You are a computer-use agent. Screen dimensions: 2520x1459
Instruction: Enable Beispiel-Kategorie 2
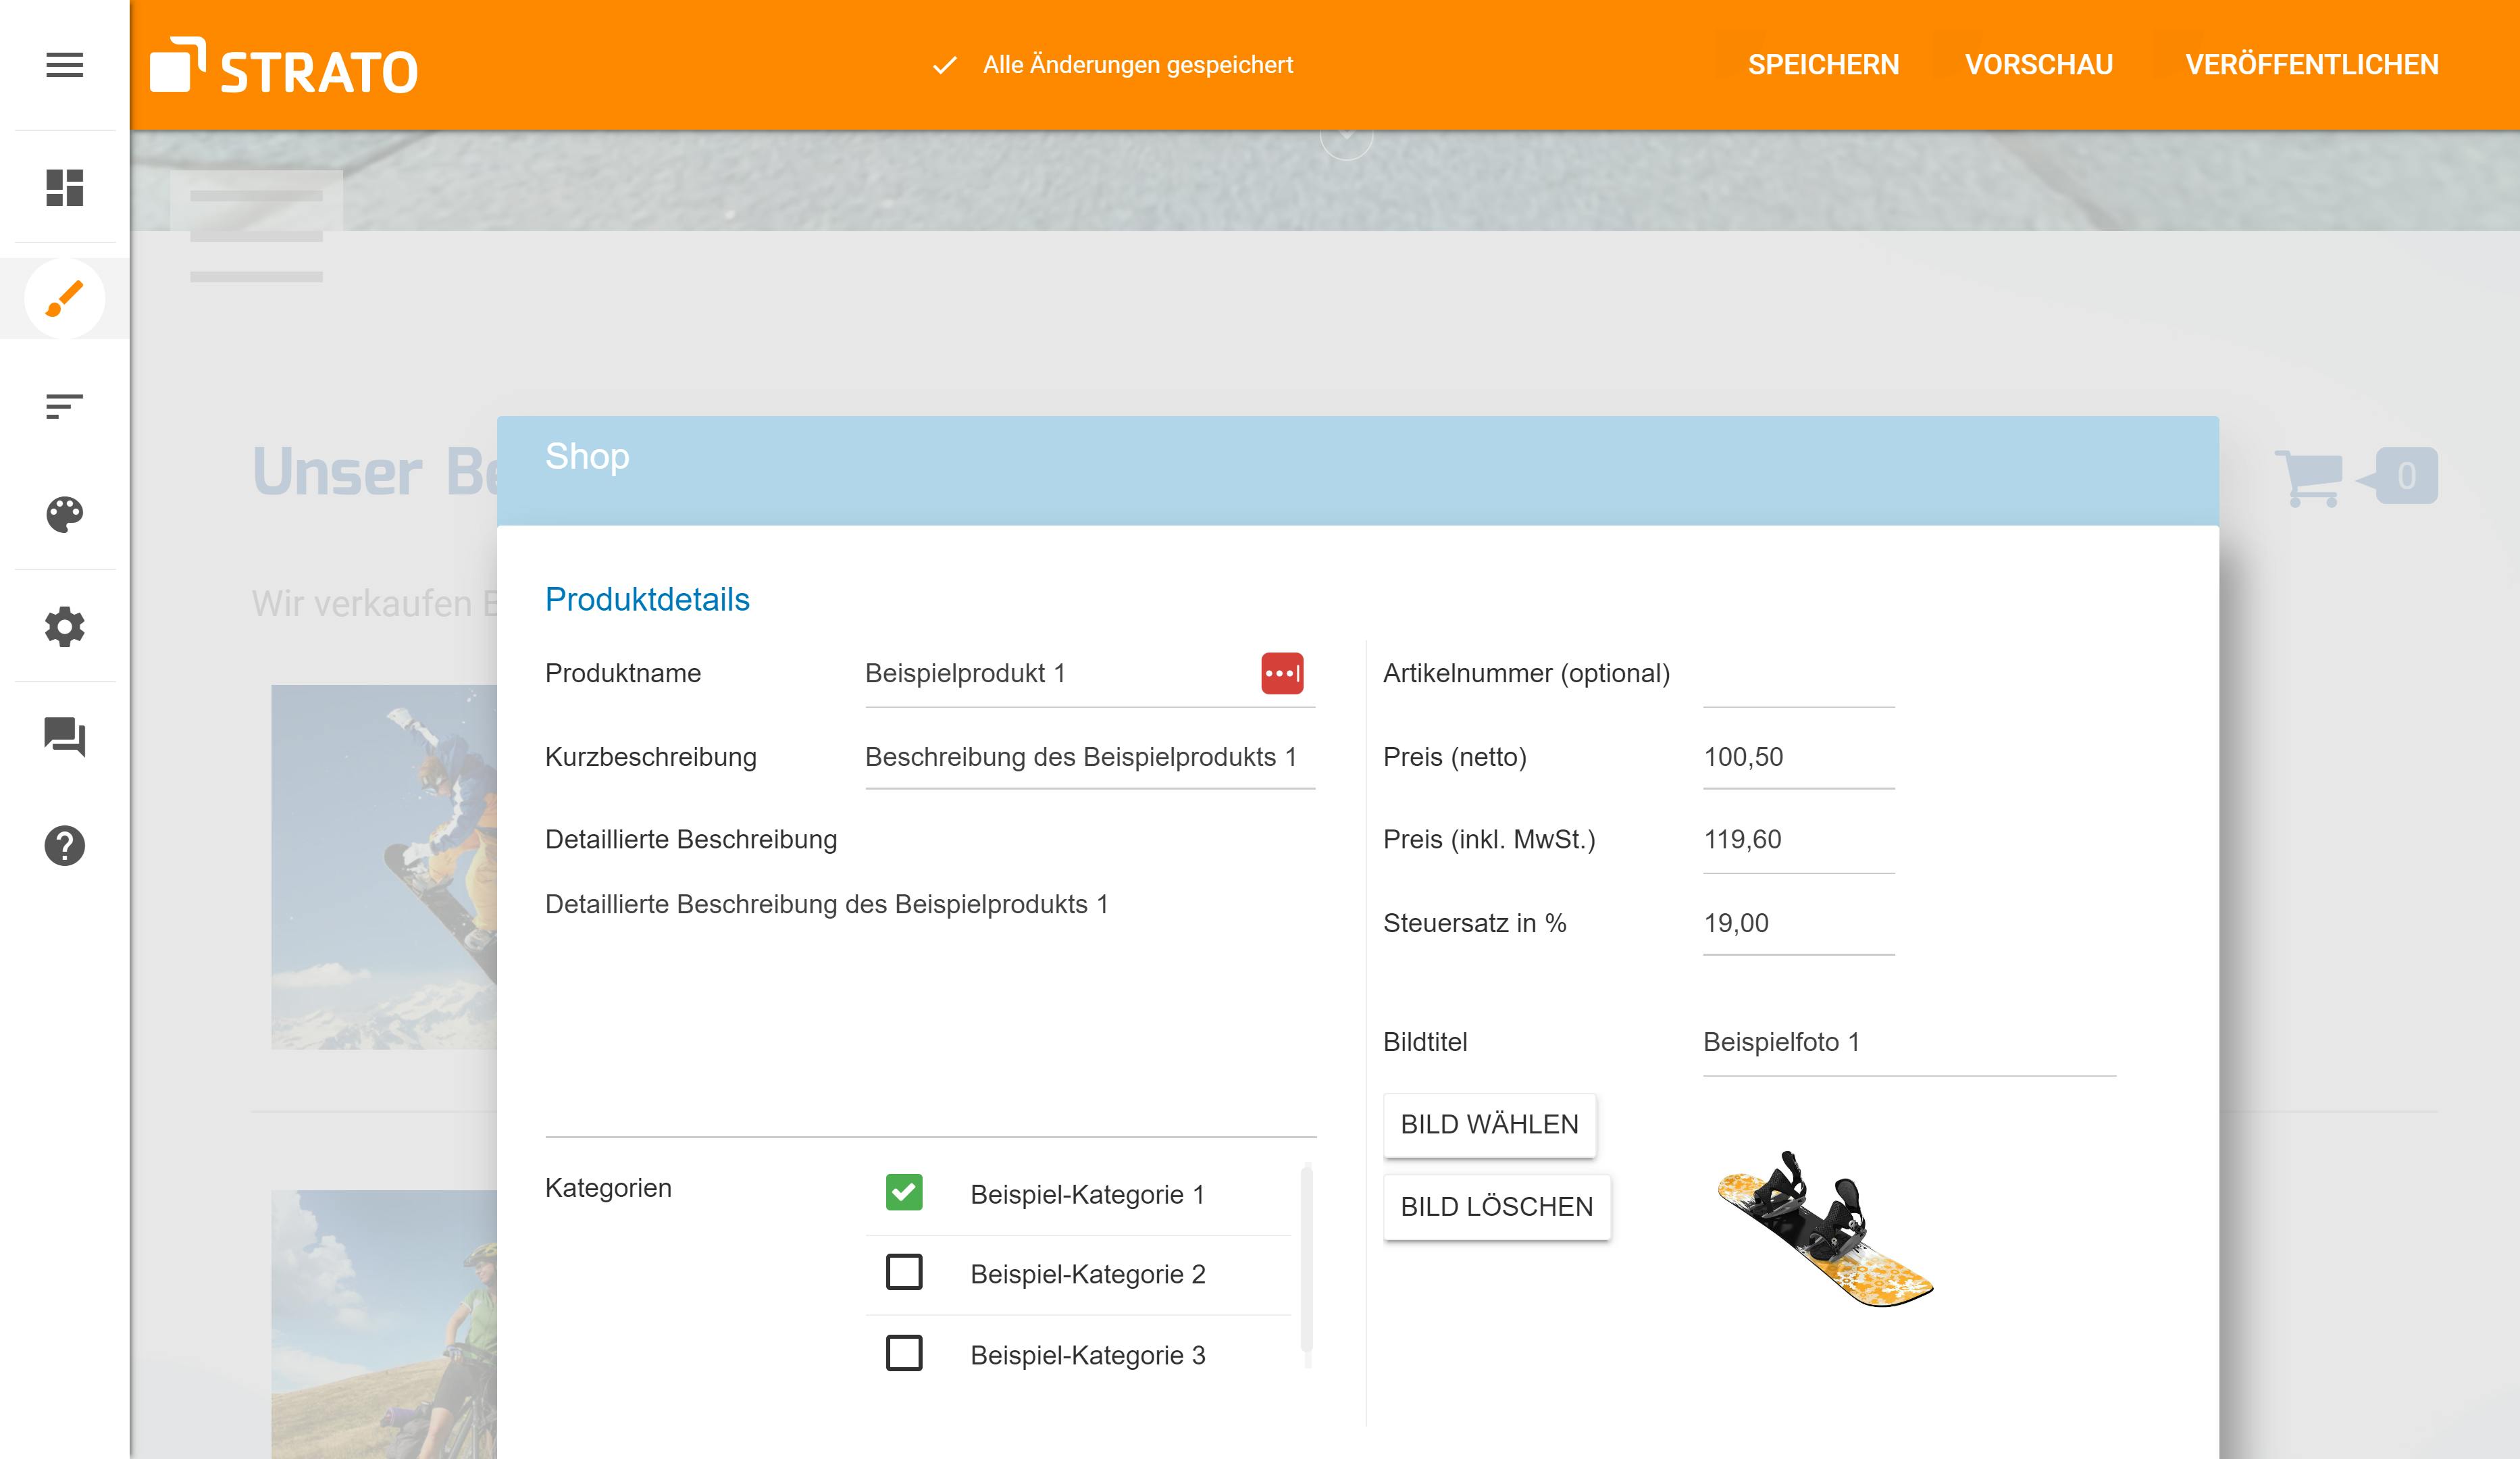click(904, 1273)
